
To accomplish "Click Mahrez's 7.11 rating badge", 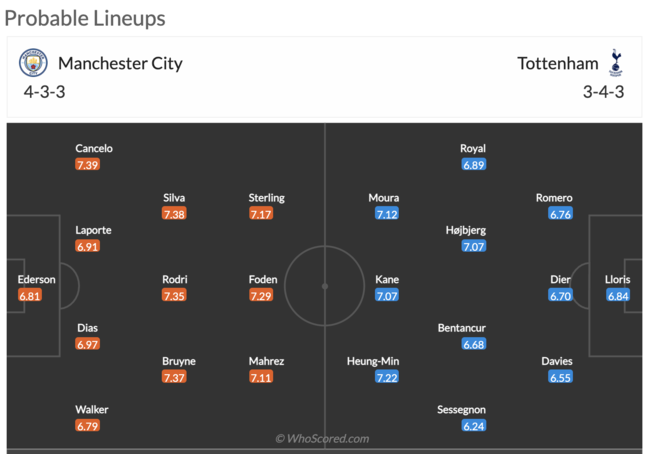I will click(x=262, y=377).
